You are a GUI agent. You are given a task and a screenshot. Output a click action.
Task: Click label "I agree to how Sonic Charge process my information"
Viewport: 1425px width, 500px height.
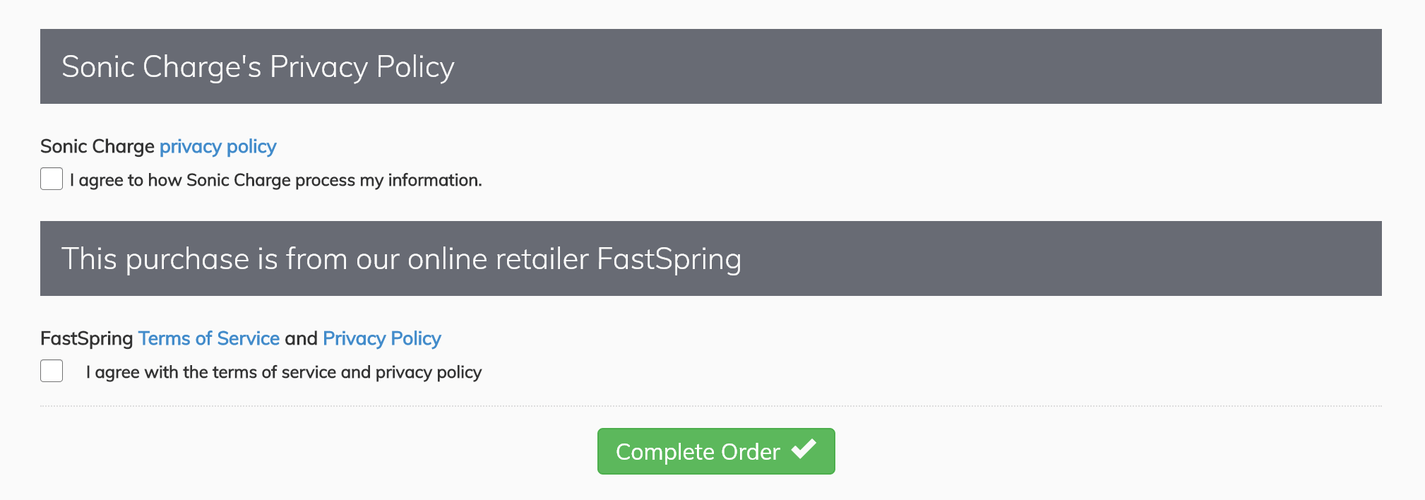(276, 181)
